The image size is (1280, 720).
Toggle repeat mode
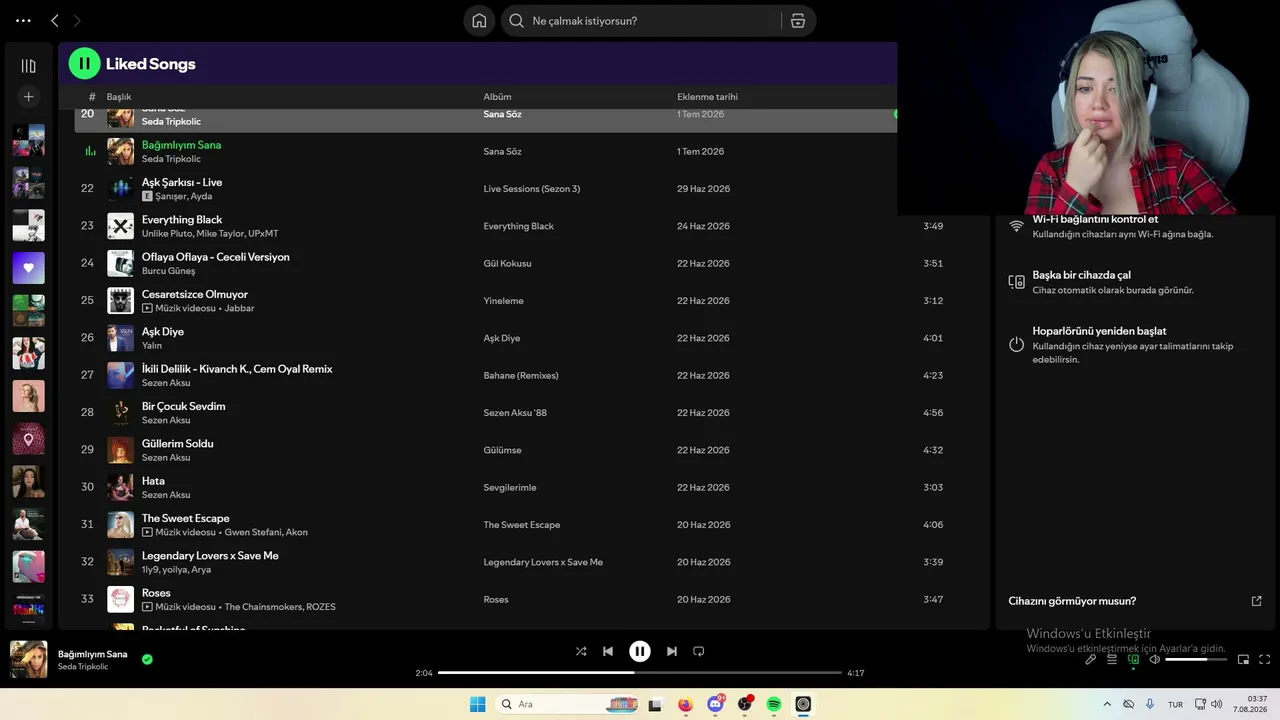[699, 651]
